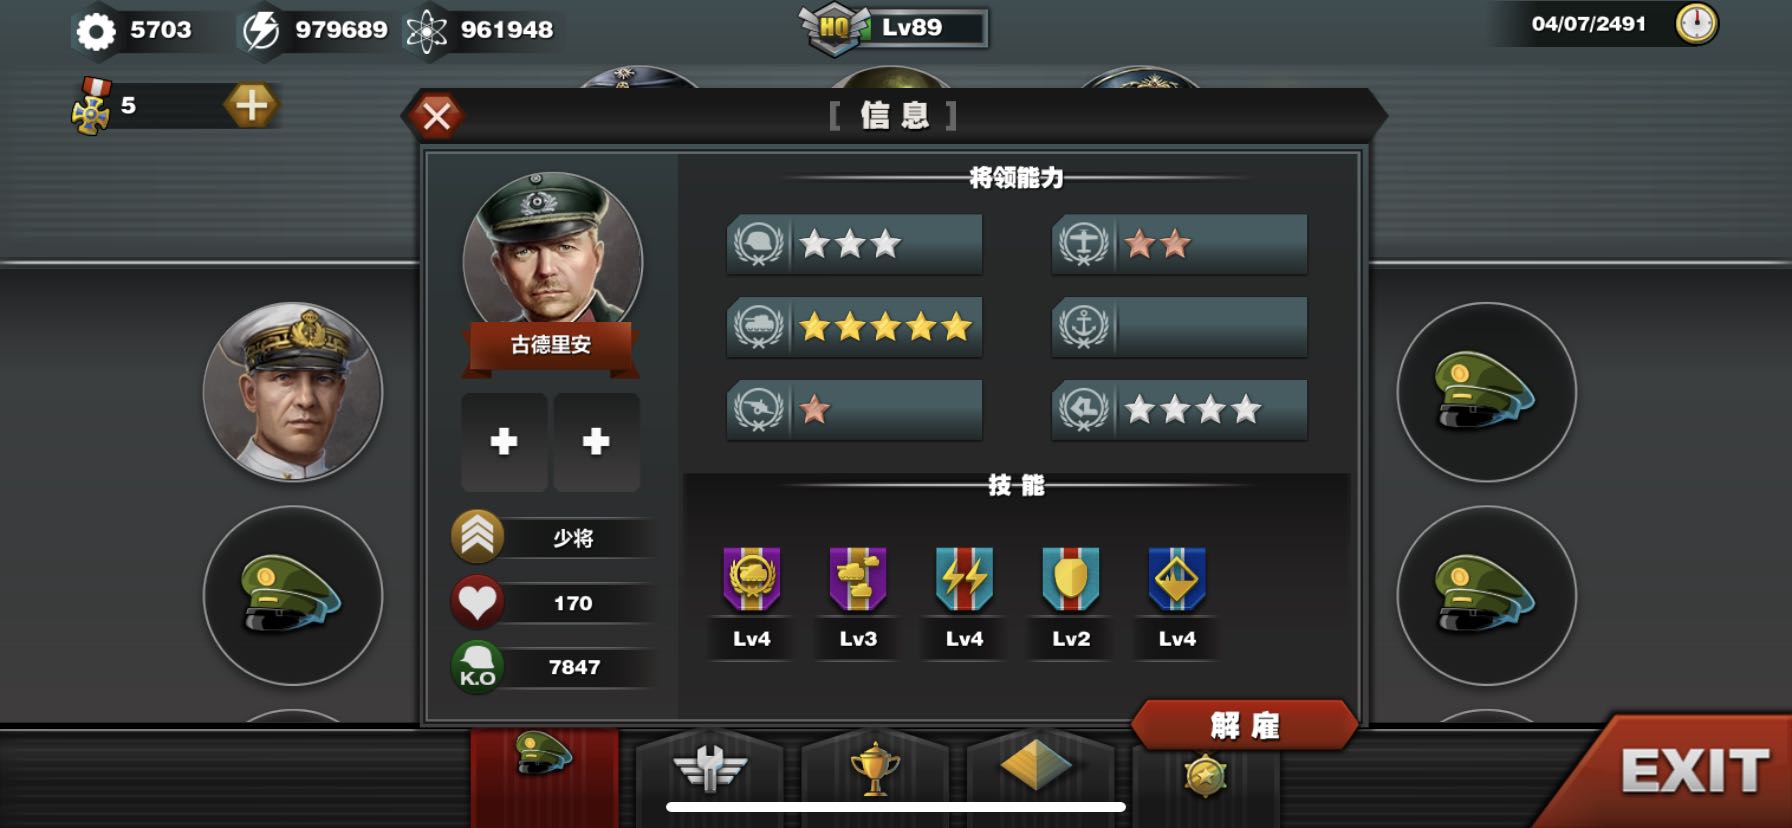Select the purple artillery skill badge Lv3

point(858,579)
